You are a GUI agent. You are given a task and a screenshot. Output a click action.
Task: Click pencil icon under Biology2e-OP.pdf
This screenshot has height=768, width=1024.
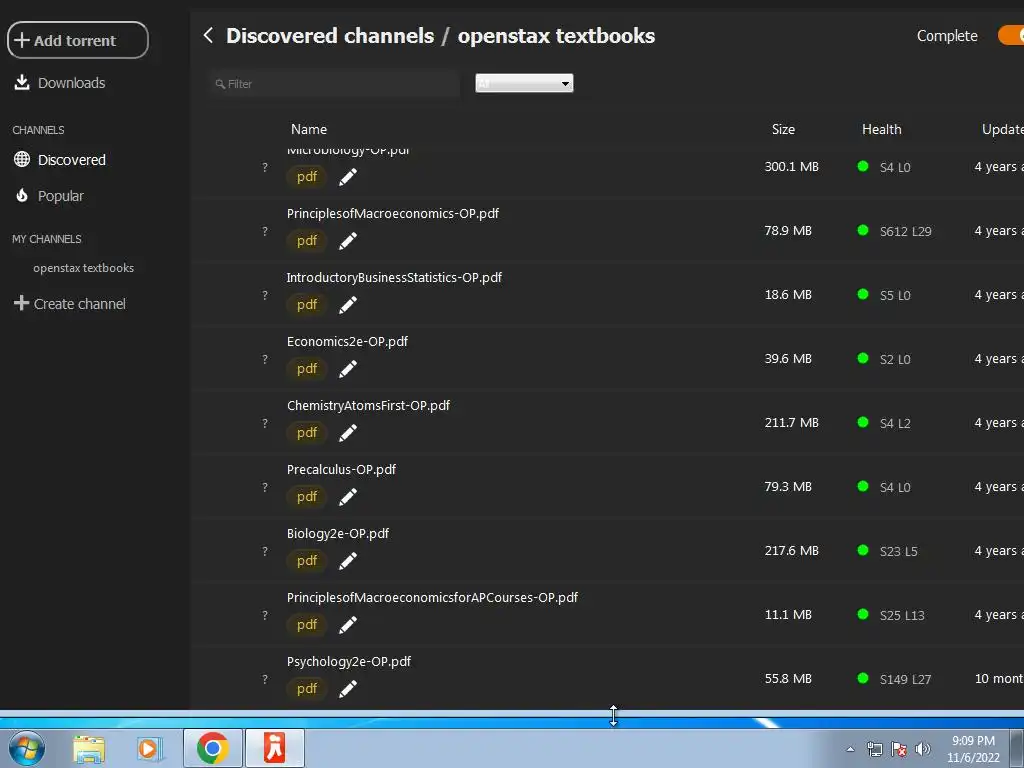tap(347, 561)
